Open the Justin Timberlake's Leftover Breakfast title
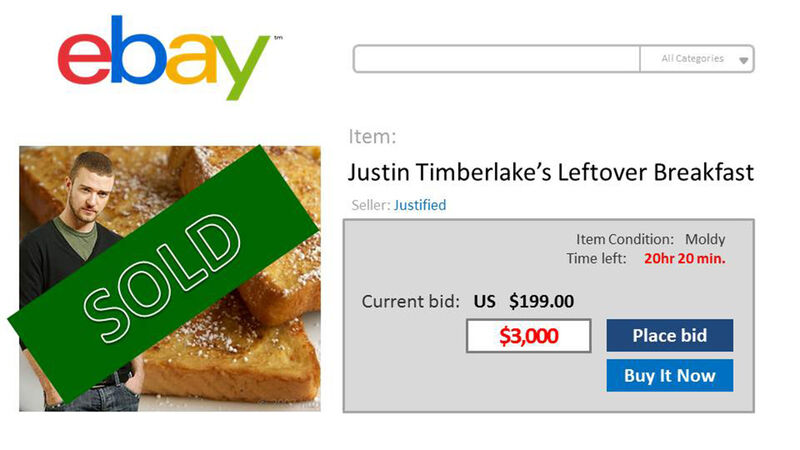This screenshot has height=450, width=800. (x=550, y=172)
